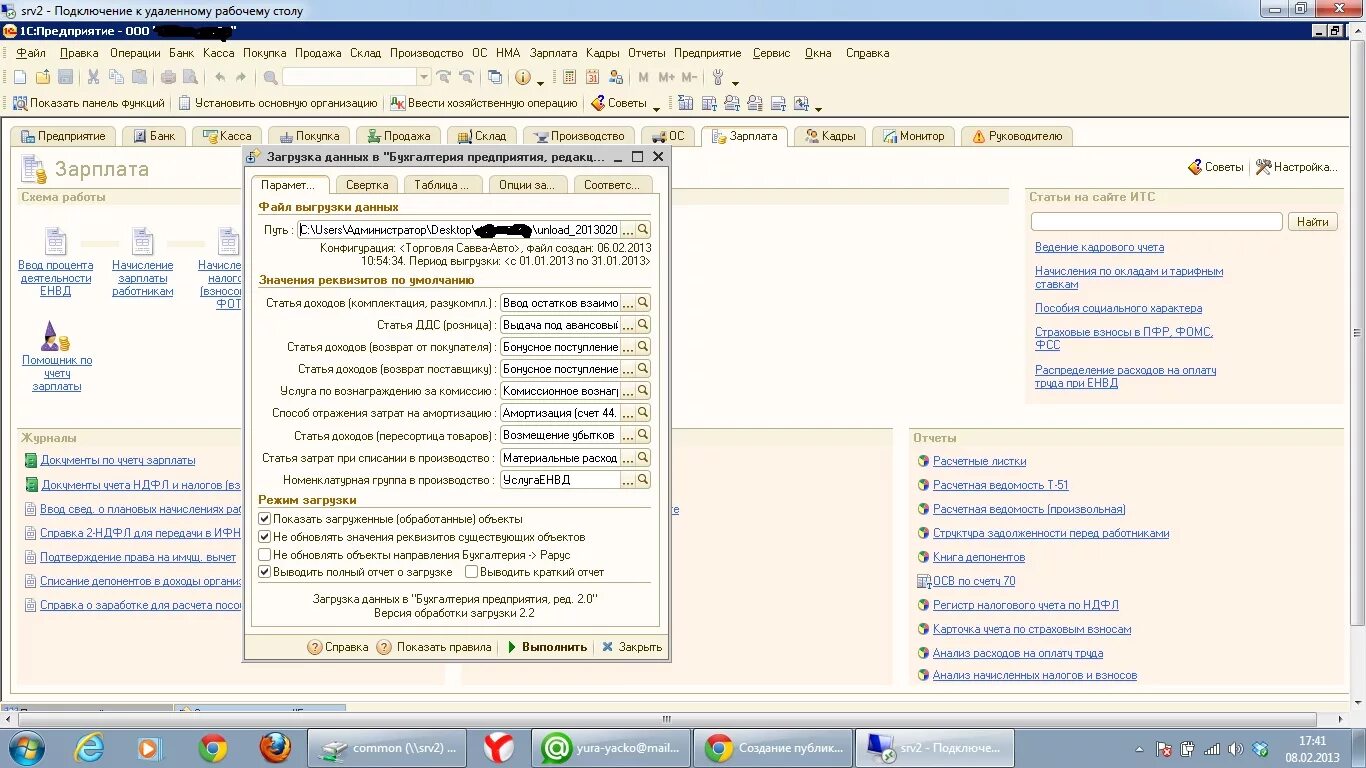The width and height of the screenshot is (1366, 768).
Task: Click magnifier next to Статья ДДС (розница)
Action: (x=643, y=325)
